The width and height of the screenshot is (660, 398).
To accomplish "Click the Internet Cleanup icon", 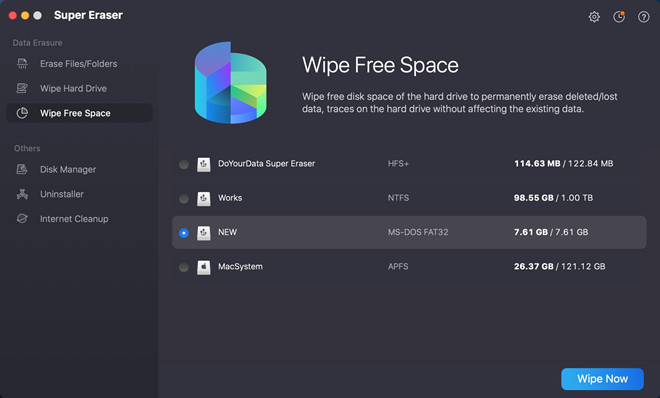I will point(22,219).
